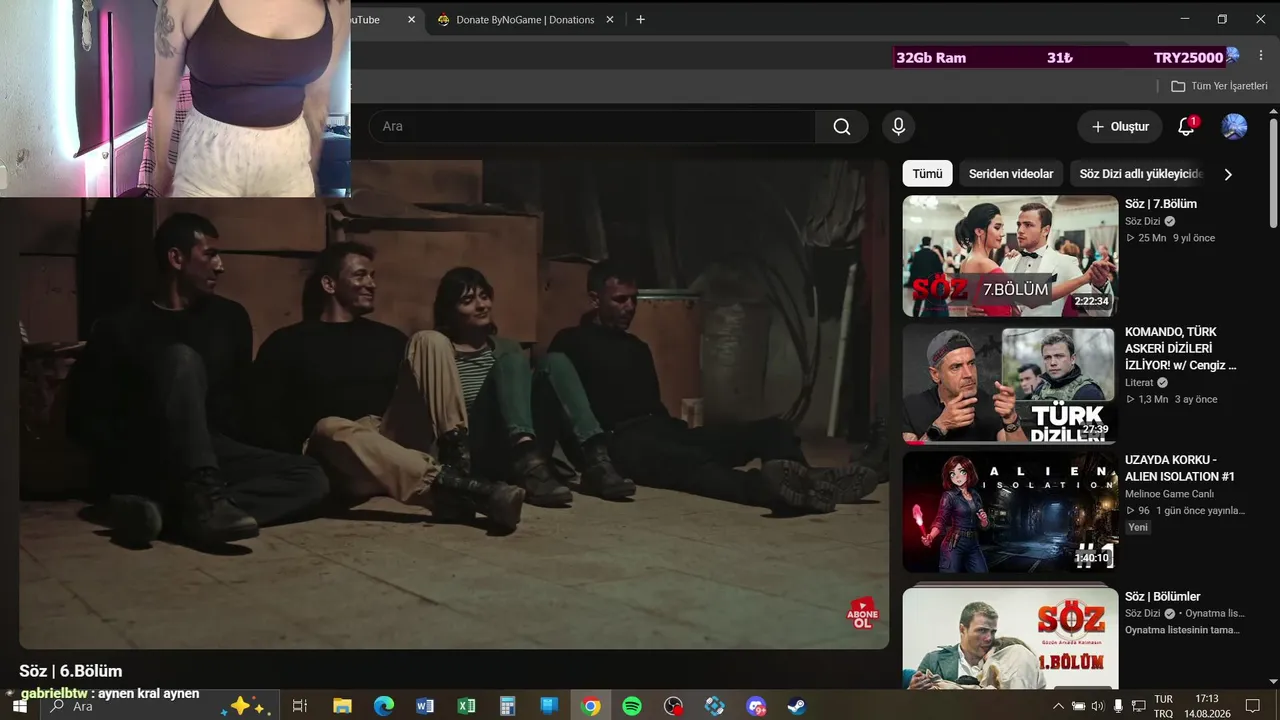Click the Söz | 6.Bölüm video title text
This screenshot has width=1280, height=720.
pos(70,671)
